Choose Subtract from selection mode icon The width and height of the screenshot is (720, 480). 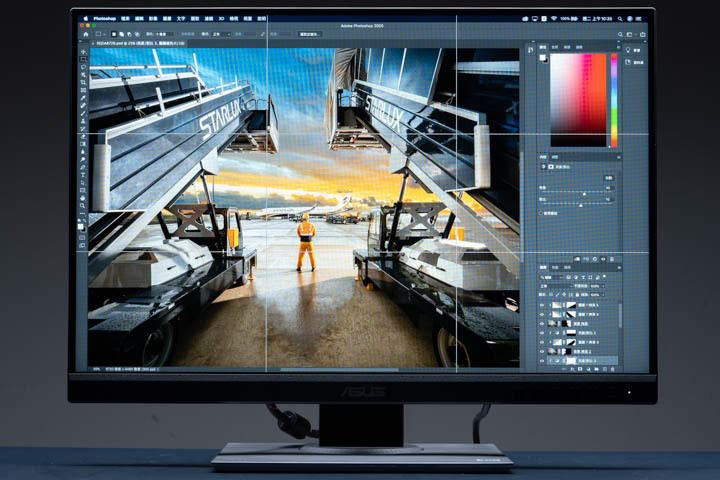tap(129, 34)
